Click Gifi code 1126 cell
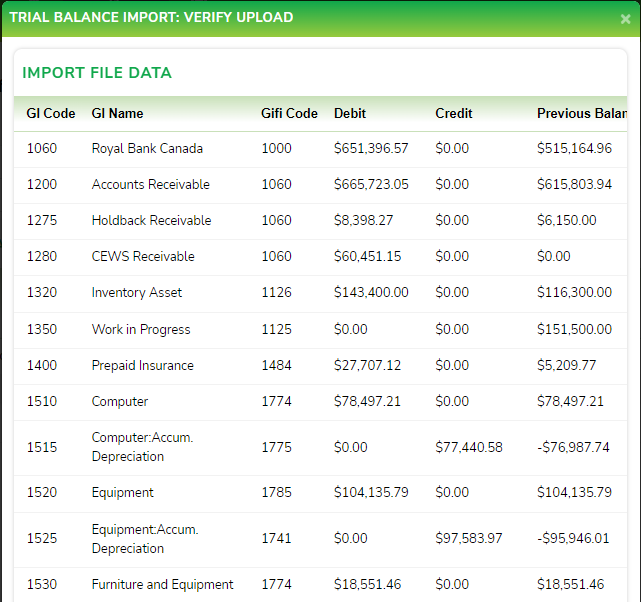641x602 pixels. click(276, 292)
